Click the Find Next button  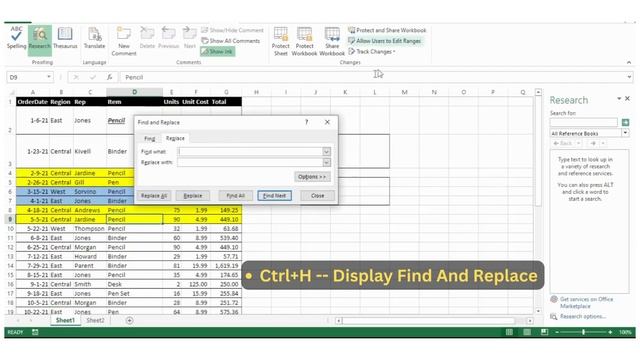pos(274,196)
